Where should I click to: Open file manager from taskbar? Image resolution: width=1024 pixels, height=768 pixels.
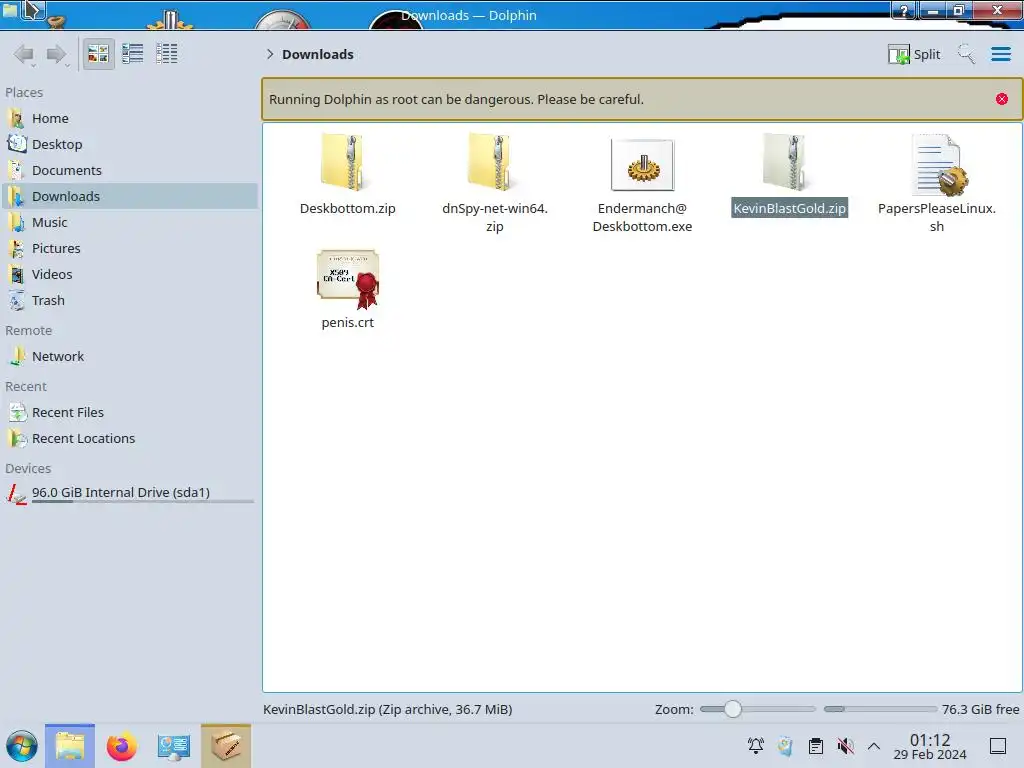70,746
